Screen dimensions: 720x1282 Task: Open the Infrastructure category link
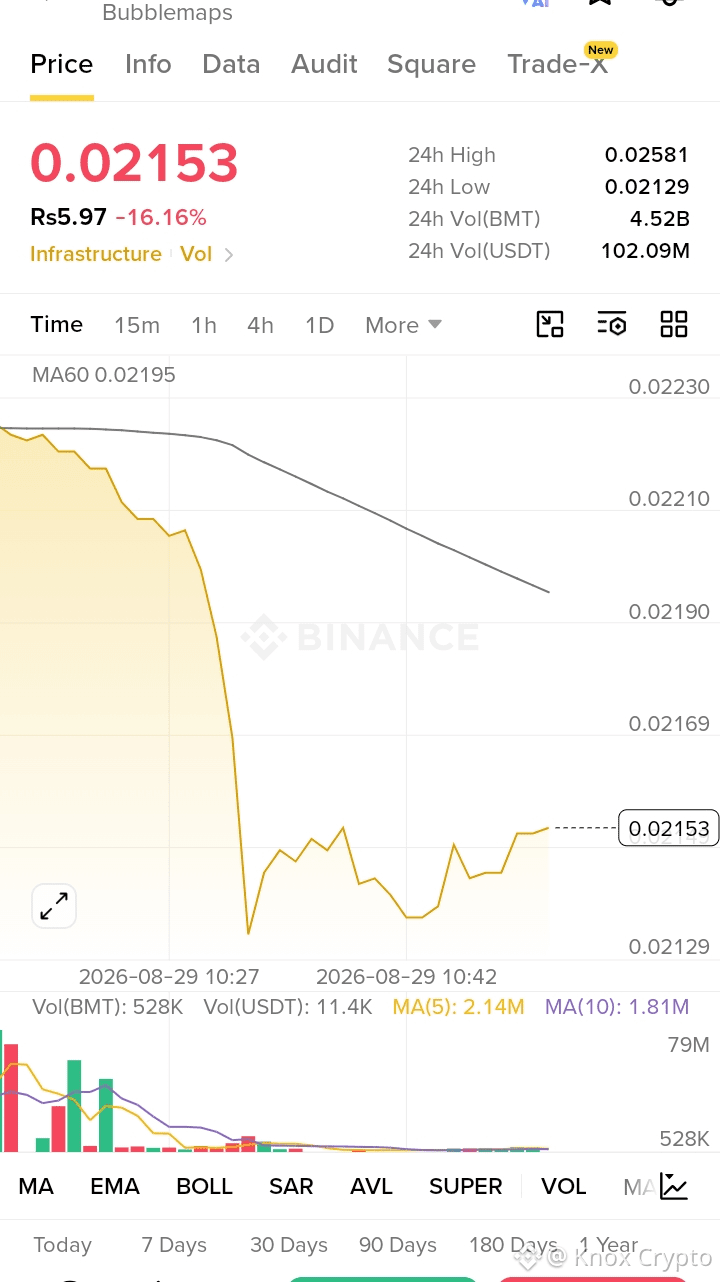tap(96, 254)
